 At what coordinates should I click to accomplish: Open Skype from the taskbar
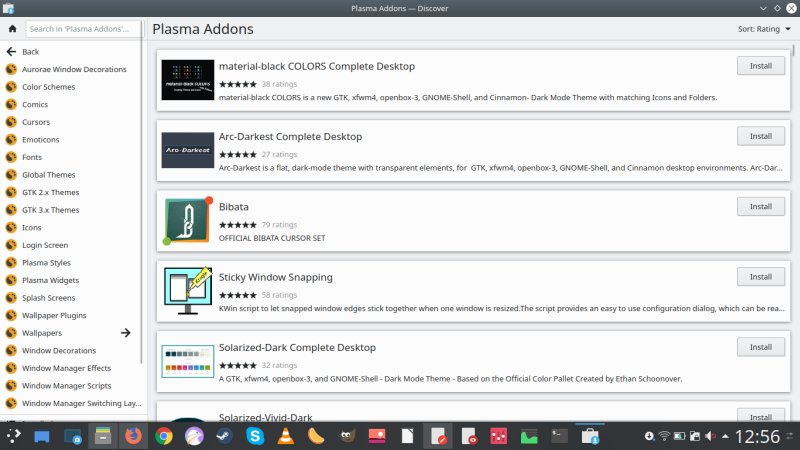point(255,436)
